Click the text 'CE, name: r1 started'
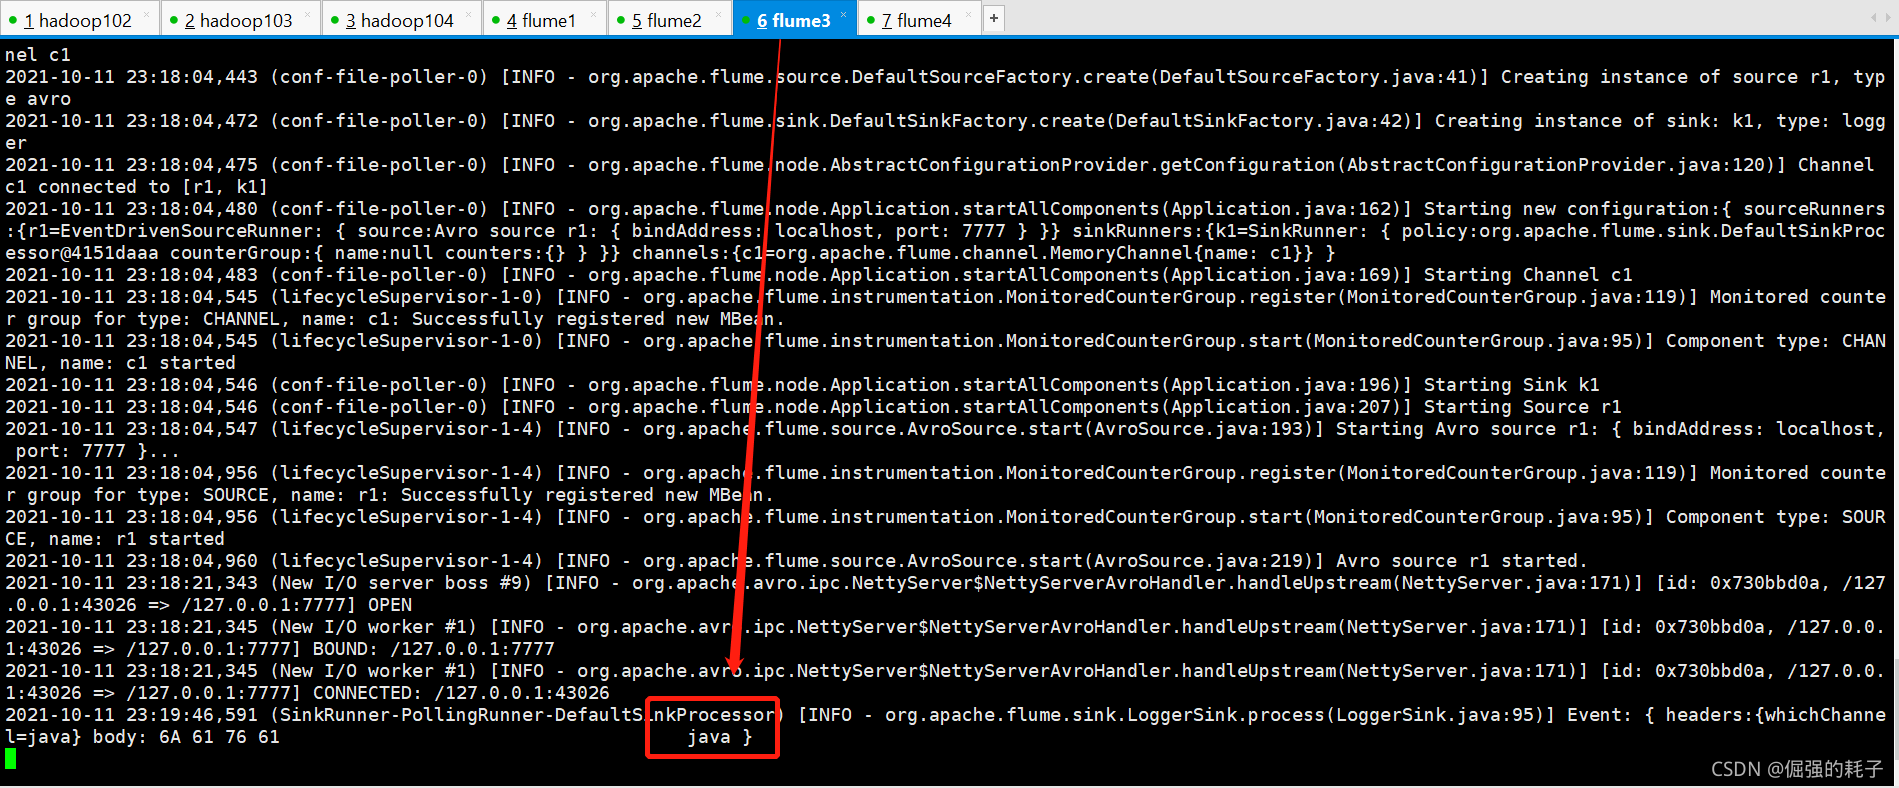The height and width of the screenshot is (788, 1899). [115, 539]
